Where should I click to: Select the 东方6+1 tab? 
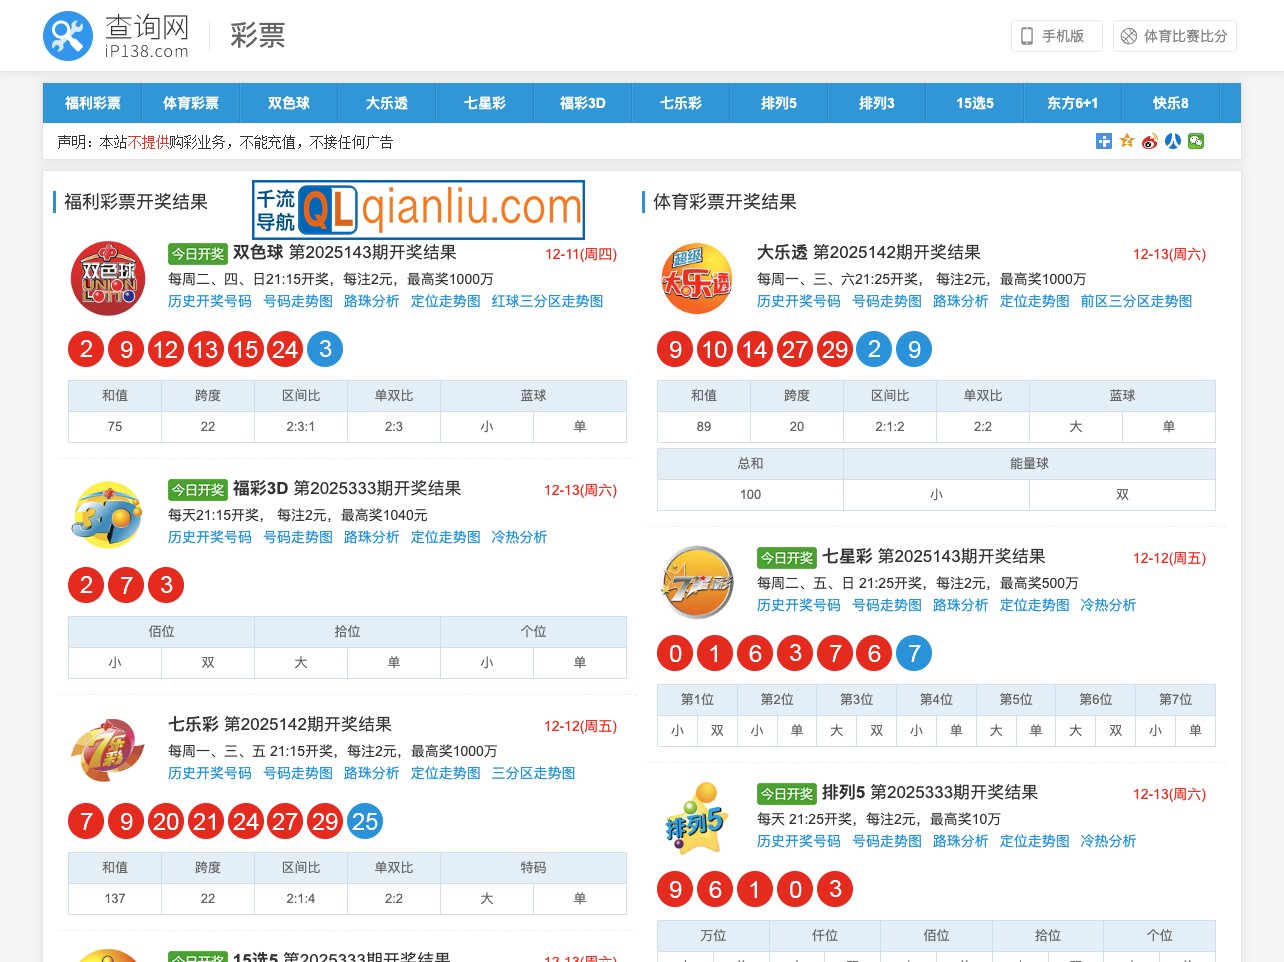(x=1072, y=102)
